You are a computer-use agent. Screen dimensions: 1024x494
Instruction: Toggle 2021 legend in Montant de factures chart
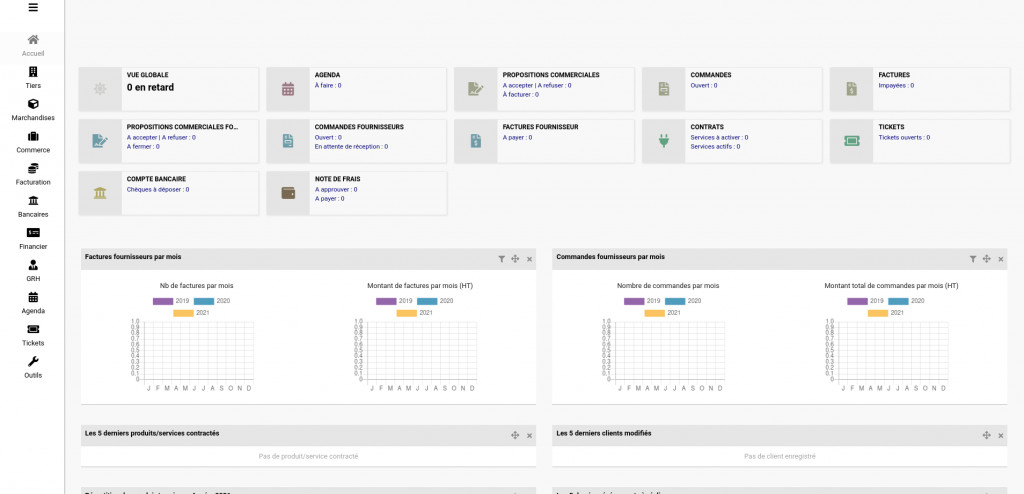click(406, 313)
